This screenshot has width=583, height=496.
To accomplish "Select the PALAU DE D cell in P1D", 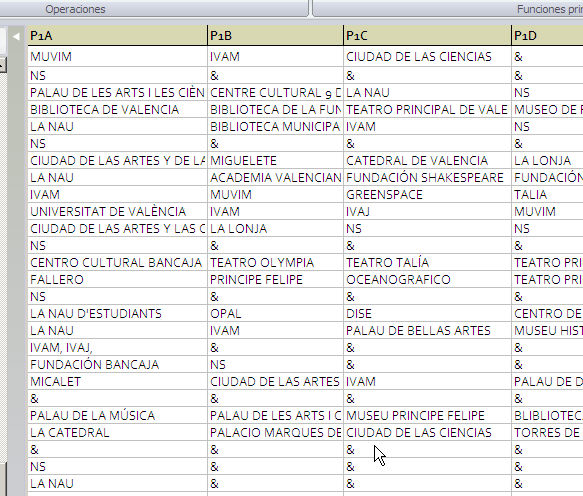I will pos(547,381).
